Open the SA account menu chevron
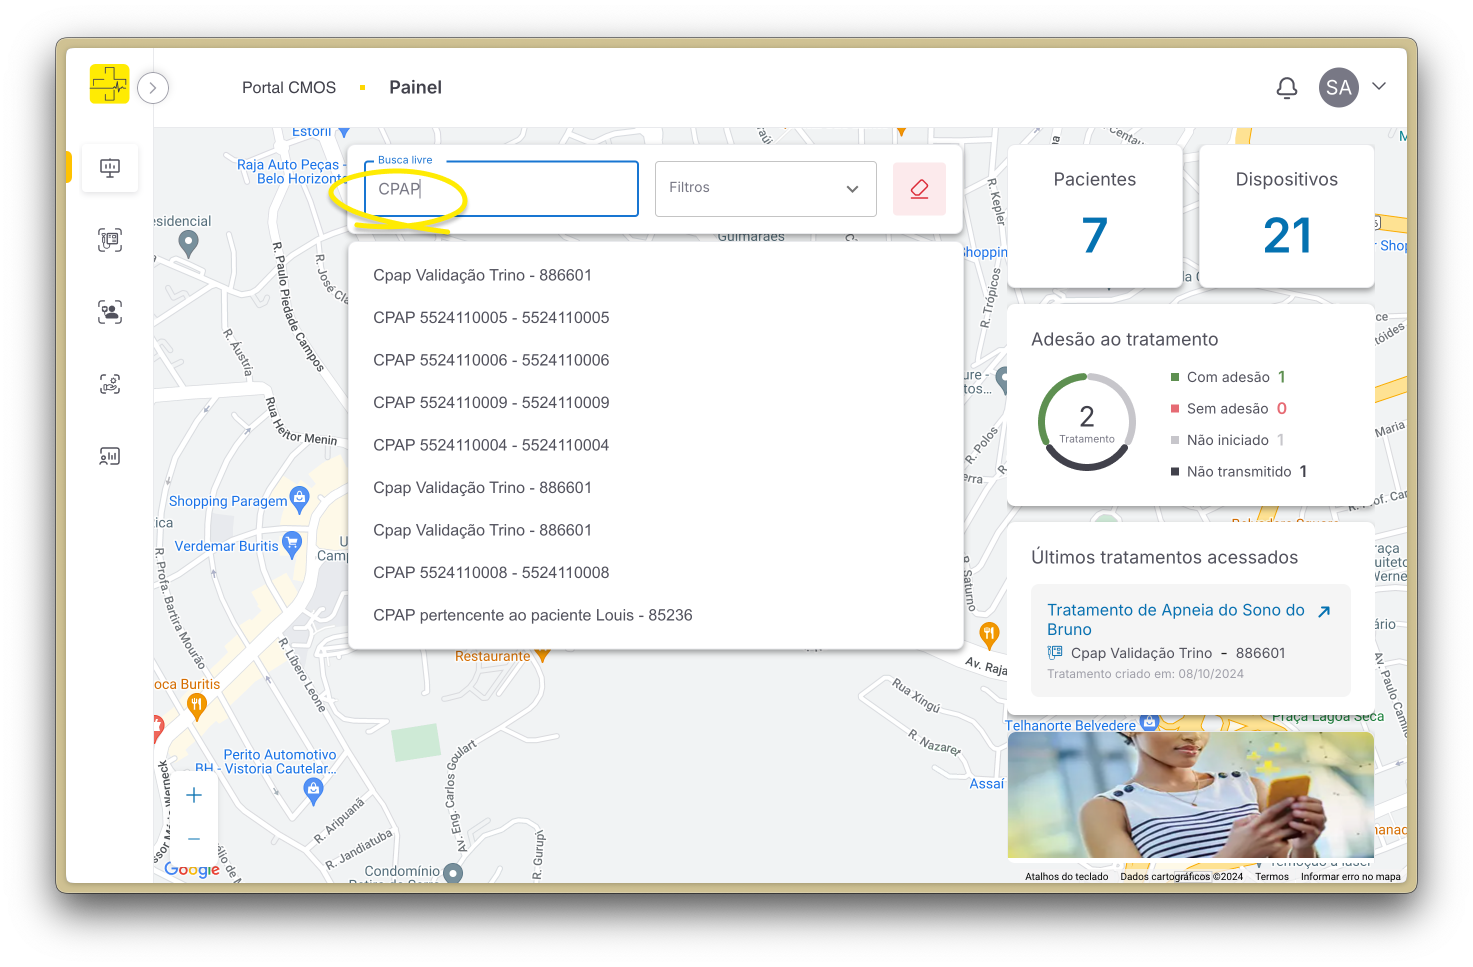1473x967 pixels. [1379, 87]
